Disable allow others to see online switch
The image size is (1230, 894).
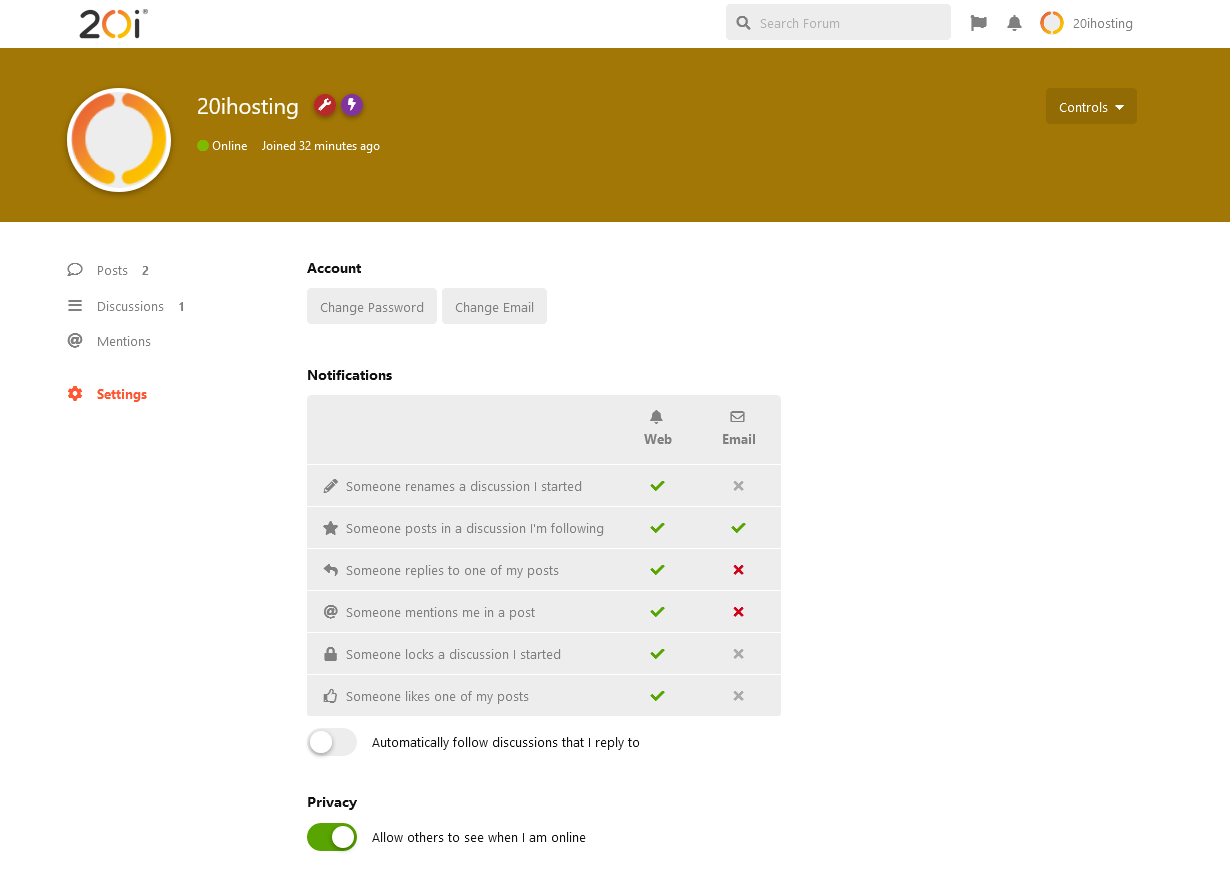pyautogui.click(x=332, y=837)
